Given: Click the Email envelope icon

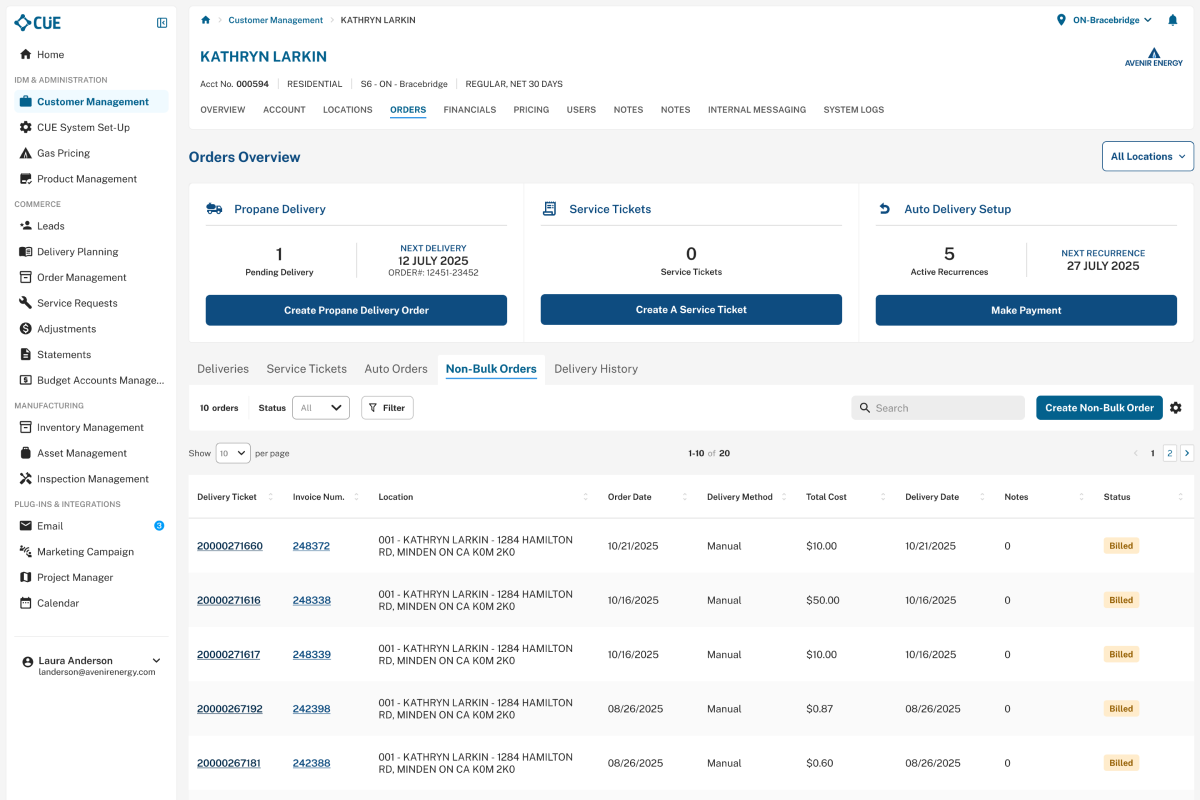Looking at the screenshot, I should [26, 526].
